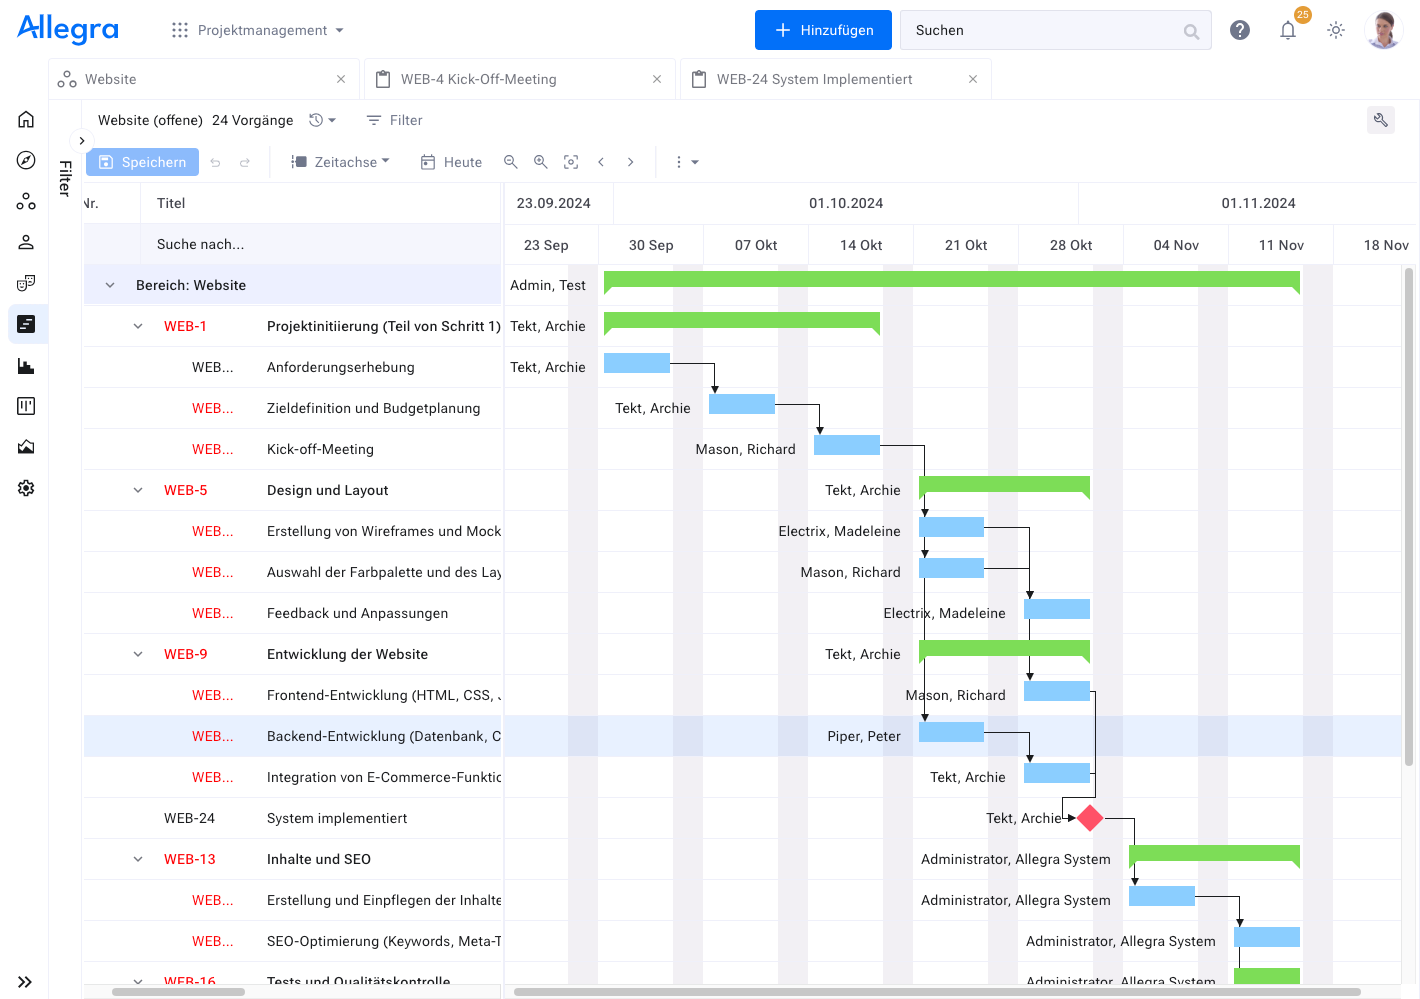Show the Filter side panel

click(x=82, y=140)
